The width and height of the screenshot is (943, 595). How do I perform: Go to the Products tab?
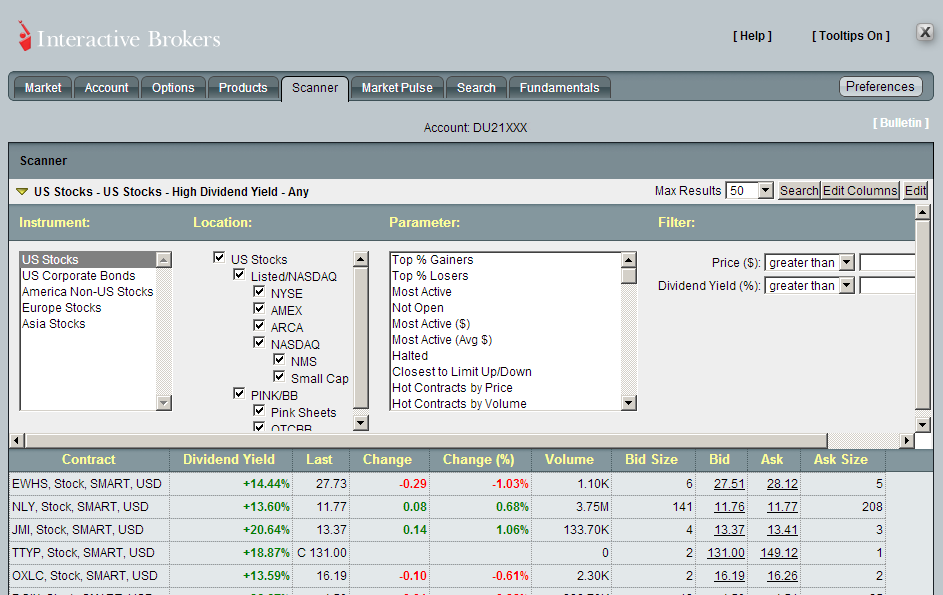tap(243, 88)
